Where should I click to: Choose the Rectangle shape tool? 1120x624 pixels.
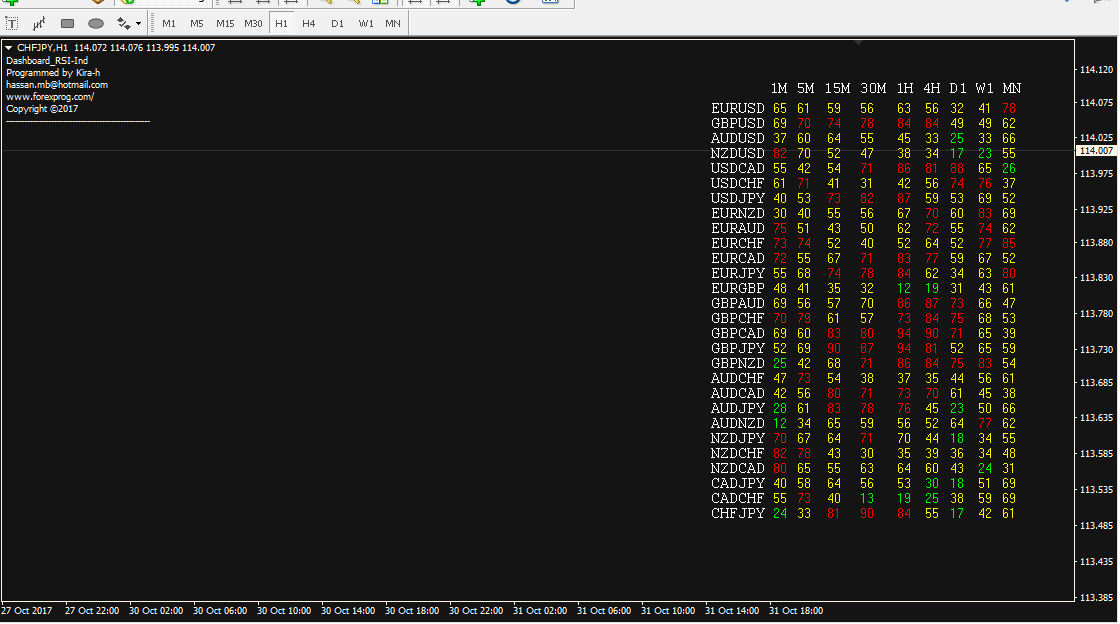(68, 23)
